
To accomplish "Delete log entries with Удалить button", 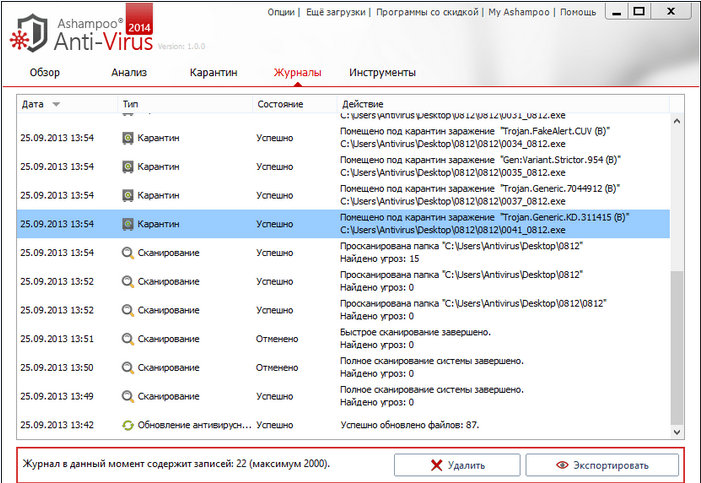I will (x=457, y=466).
